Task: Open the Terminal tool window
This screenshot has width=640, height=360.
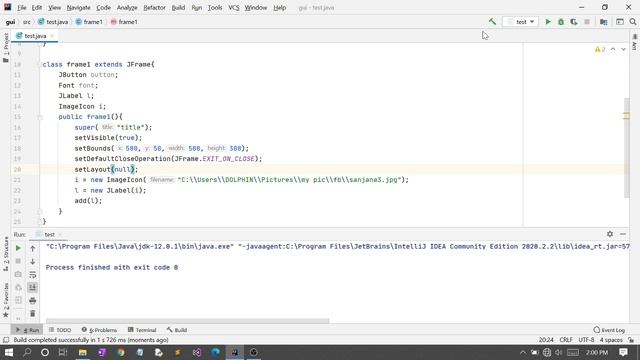Action: pos(142,330)
